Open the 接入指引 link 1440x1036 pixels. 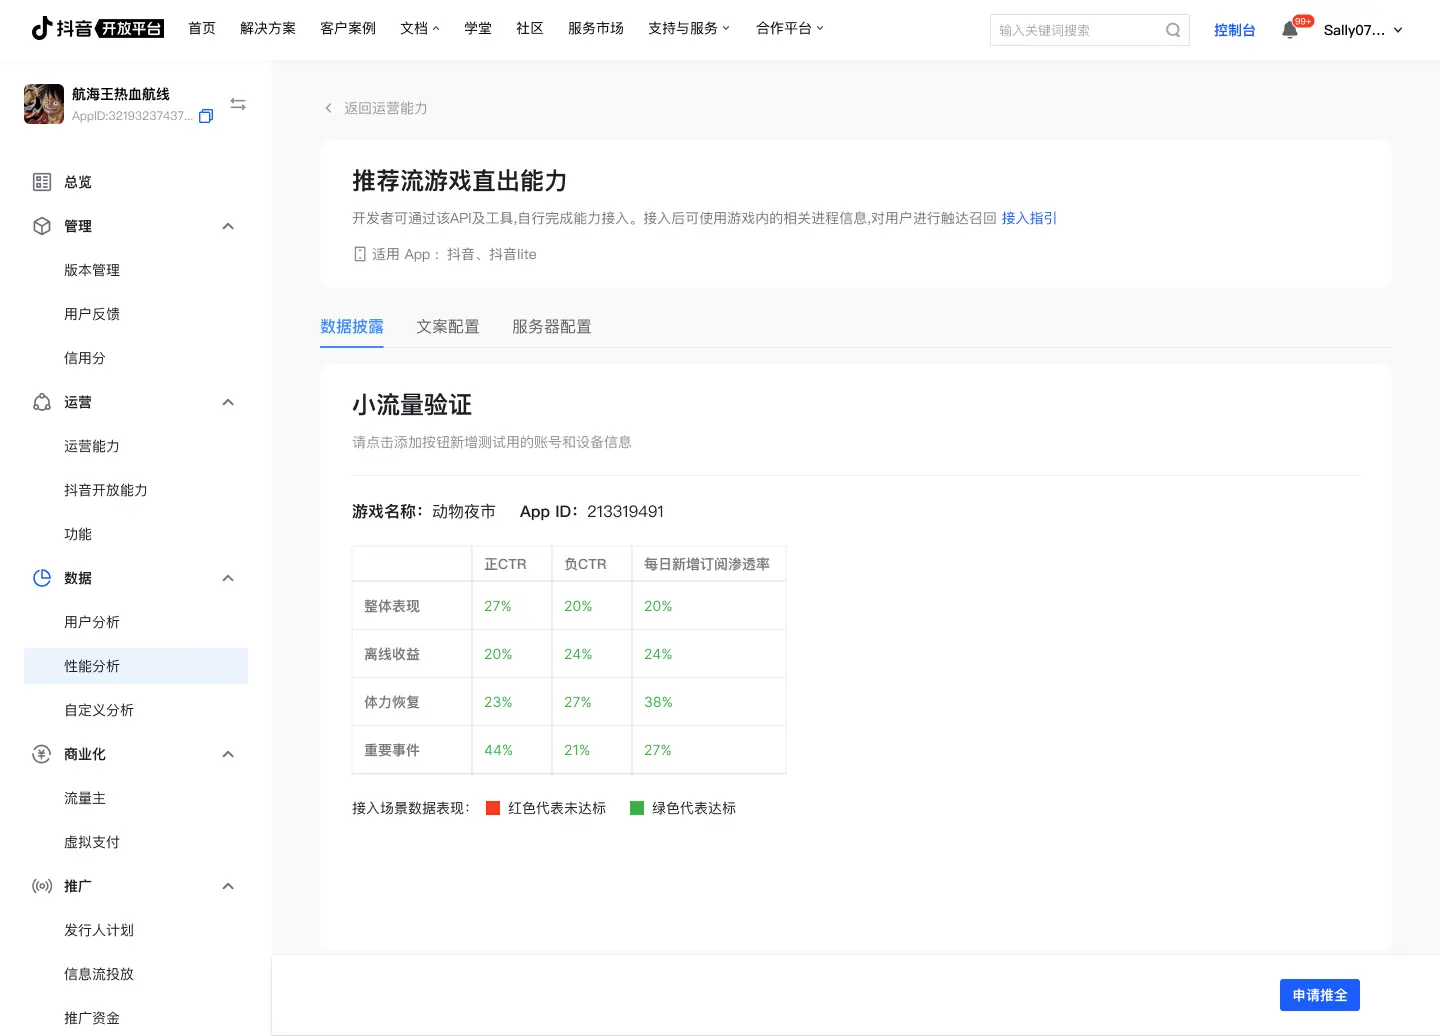pos(1029,218)
